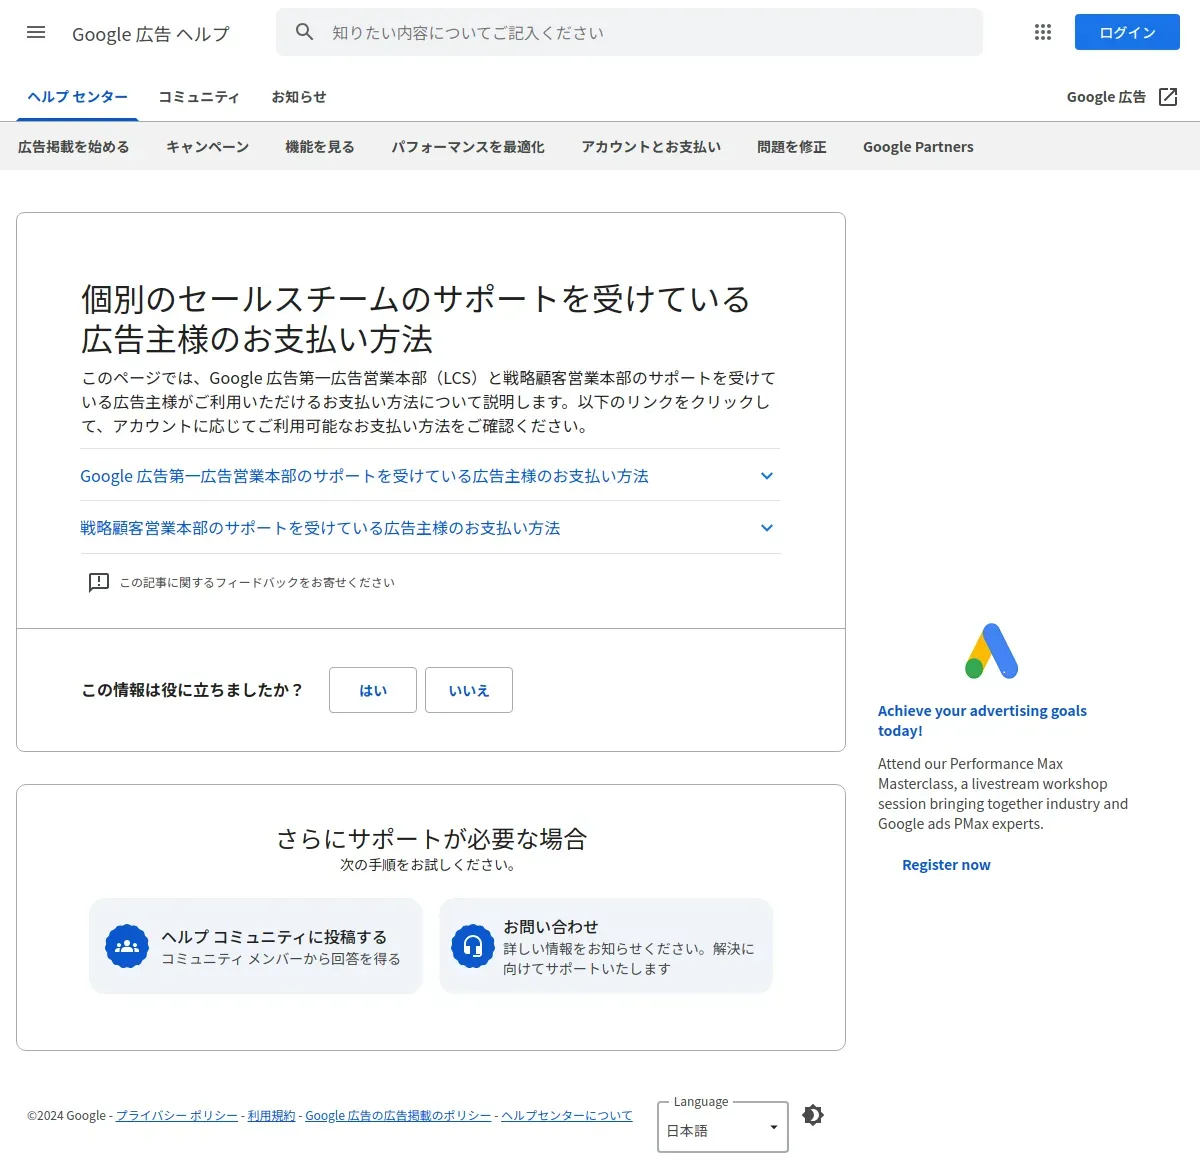The image size is (1200, 1163).
Task: Open アカウントとお支払い menu
Action: click(651, 147)
